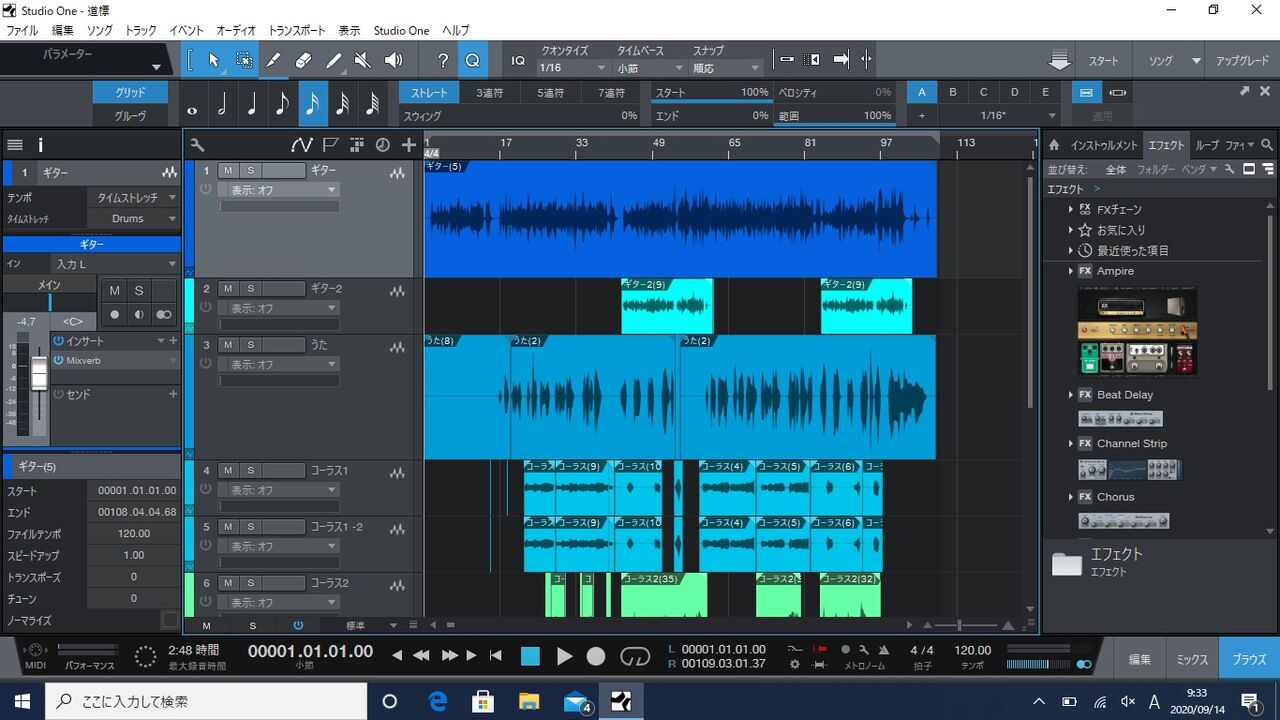The width and height of the screenshot is (1280, 720).
Task: Open the tempo track clock icon
Action: 382,145
